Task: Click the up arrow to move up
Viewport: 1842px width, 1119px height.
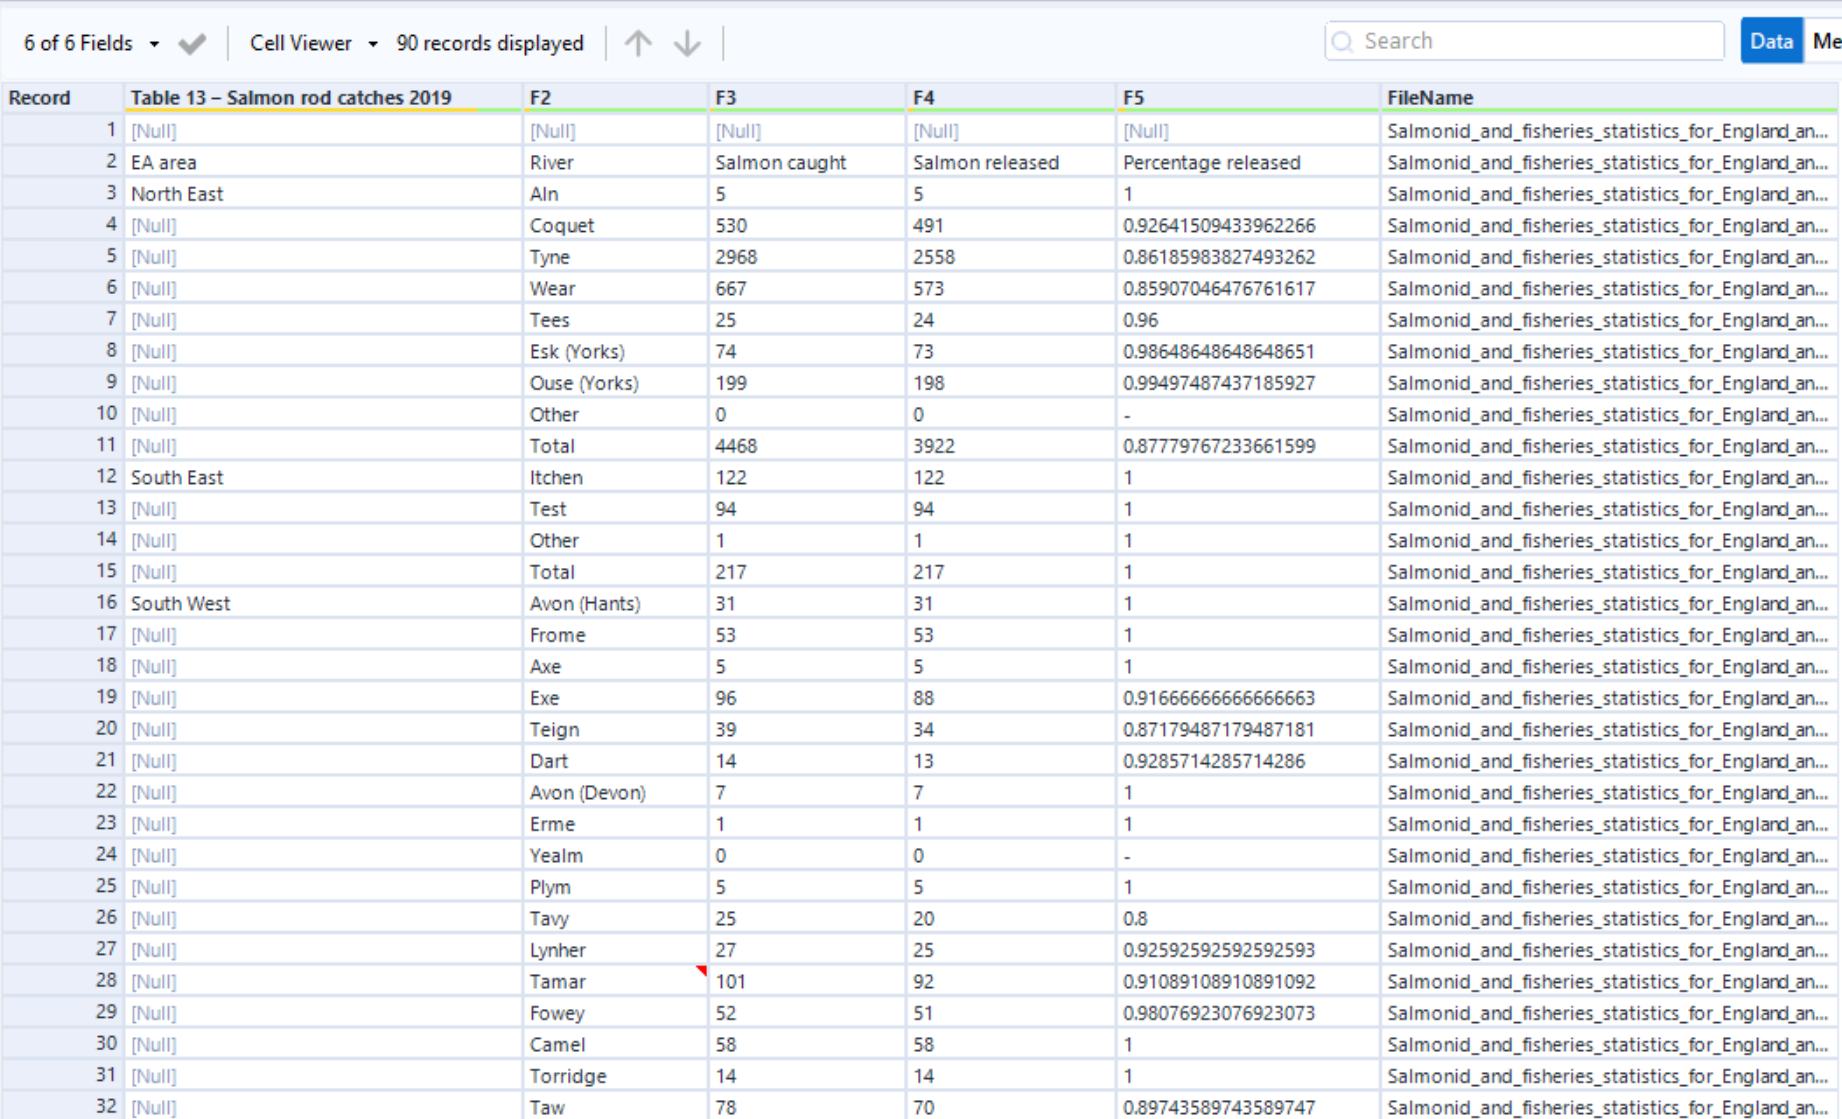Action: [x=638, y=43]
